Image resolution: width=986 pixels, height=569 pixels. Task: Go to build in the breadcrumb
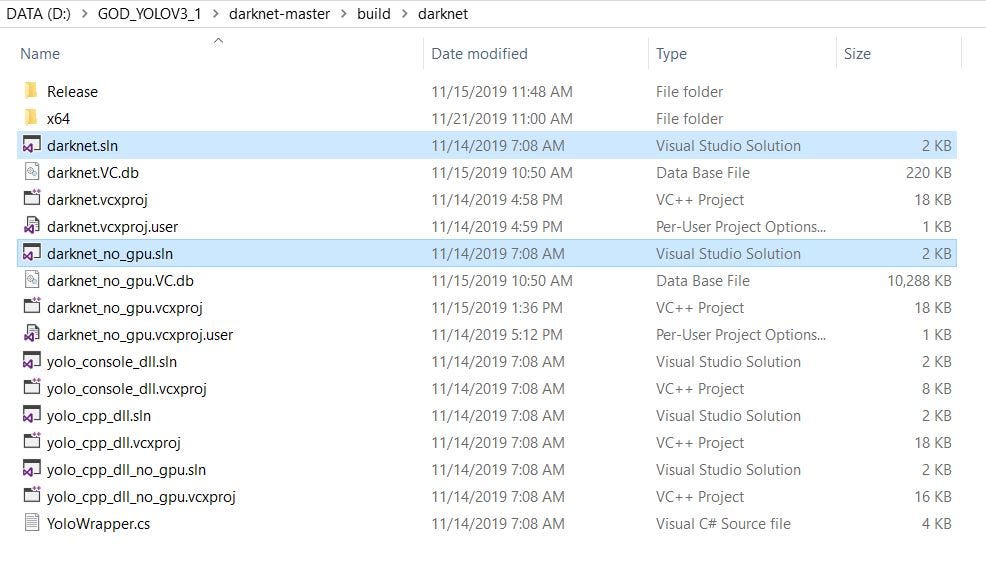point(374,14)
